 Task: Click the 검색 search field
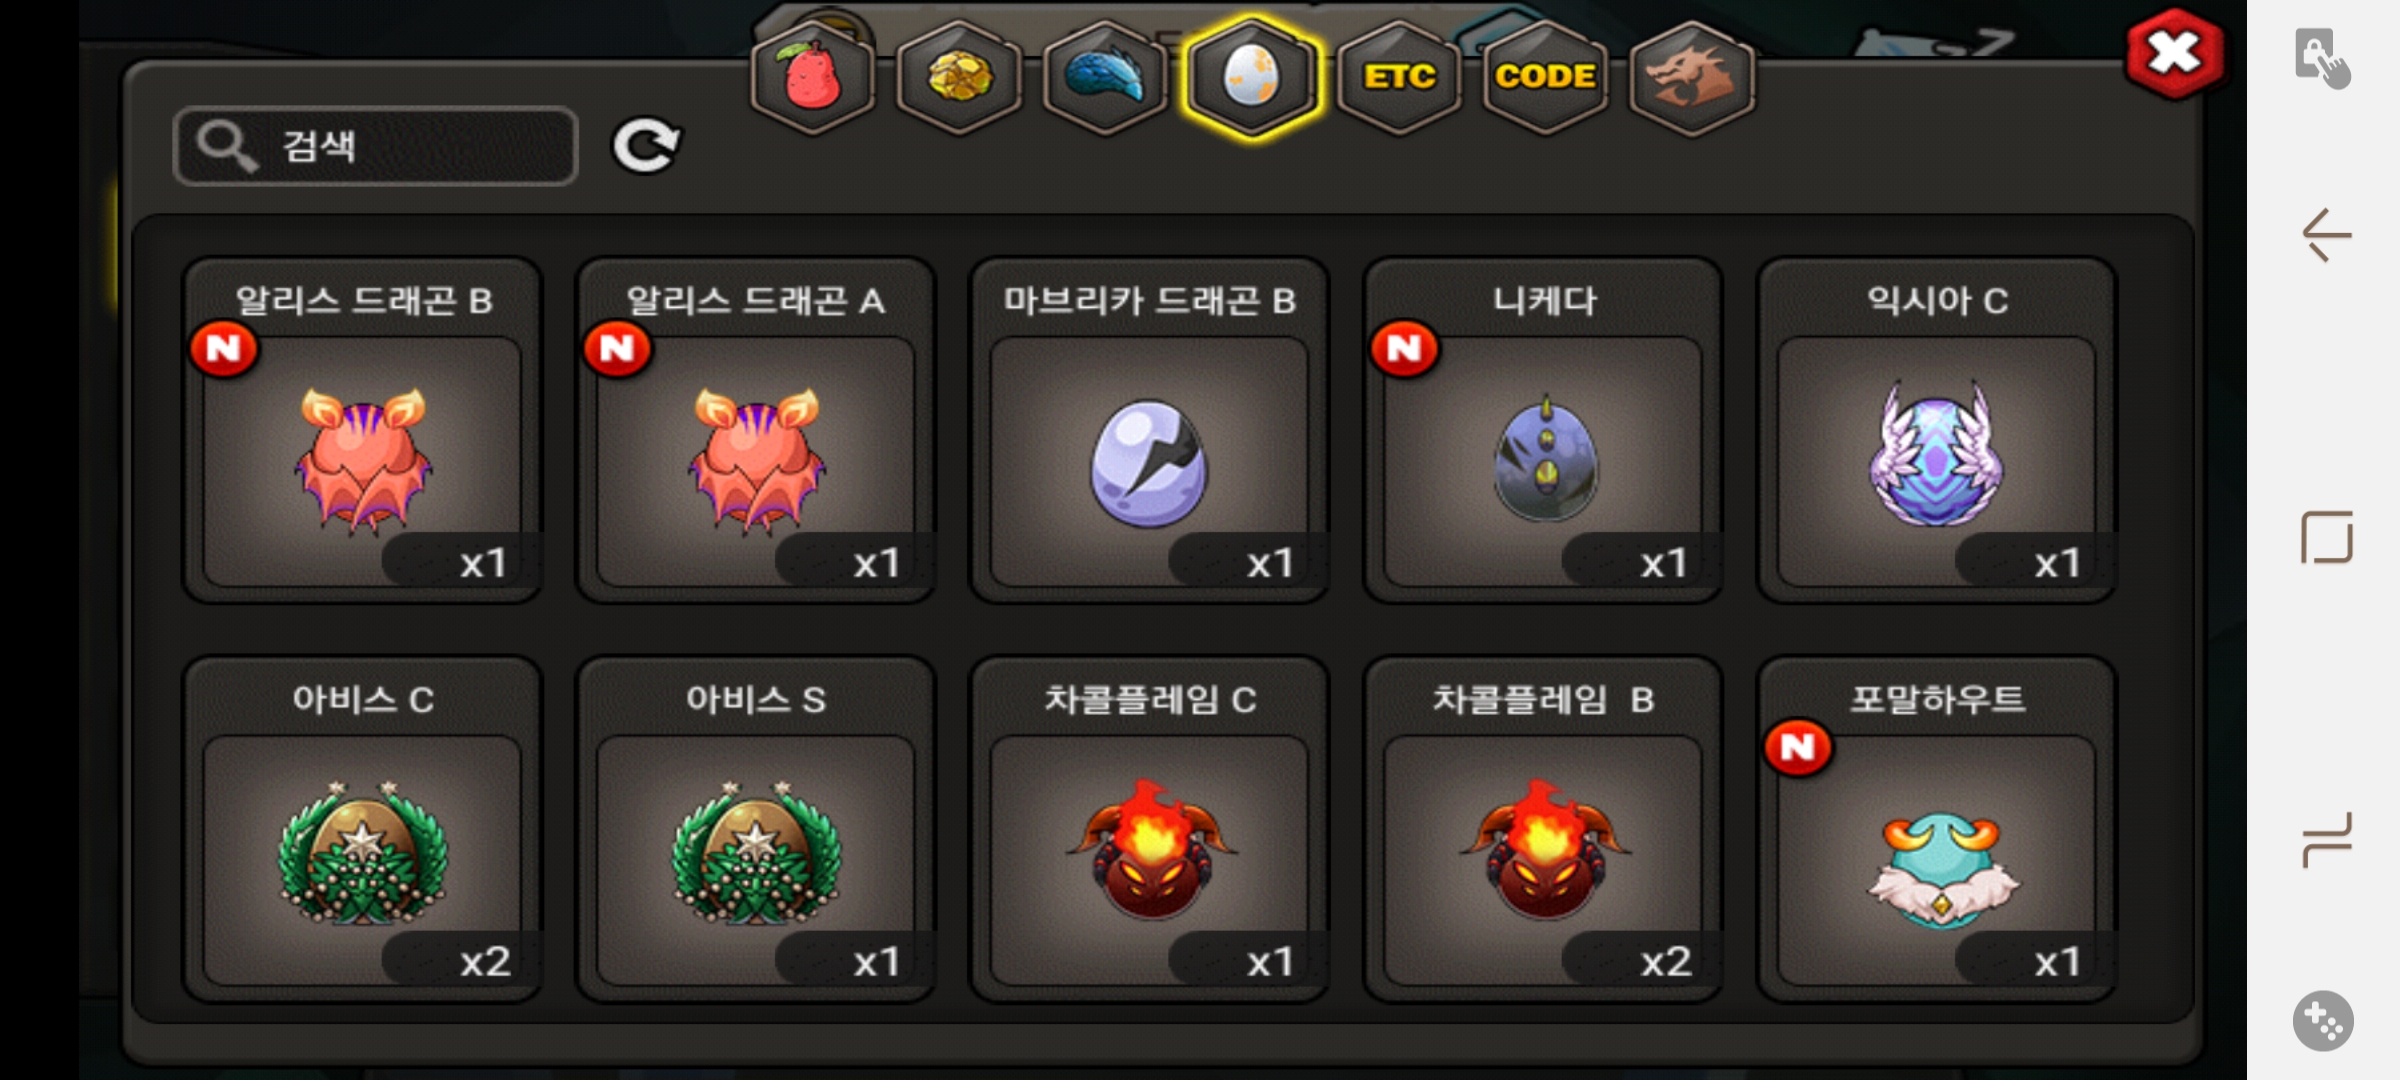click(376, 146)
